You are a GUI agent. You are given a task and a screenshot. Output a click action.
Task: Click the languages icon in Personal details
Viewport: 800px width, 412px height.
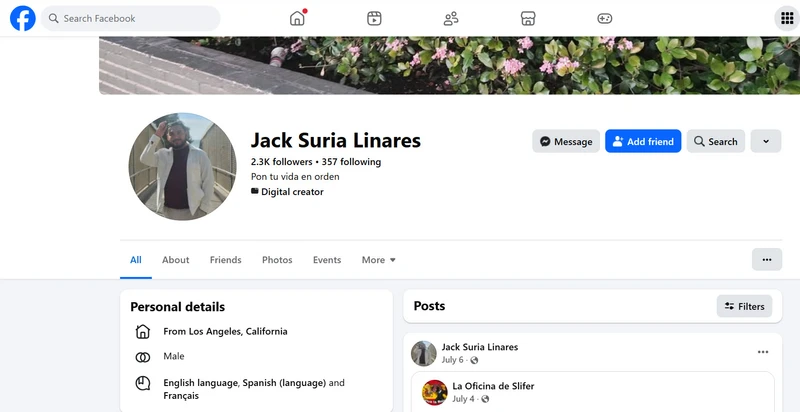143,383
